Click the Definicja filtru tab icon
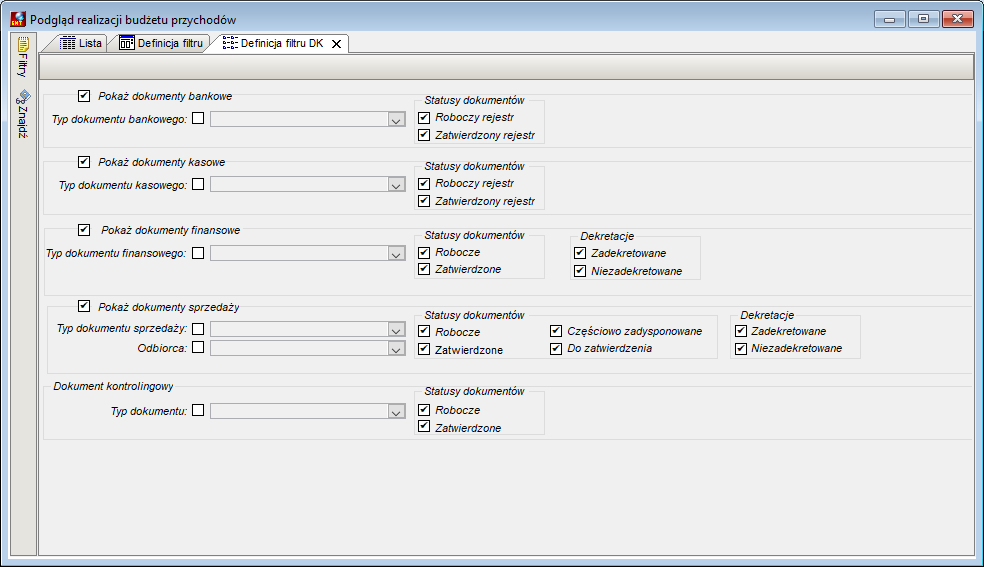Screen dimensions: 984x567 pyautogui.click(x=127, y=43)
